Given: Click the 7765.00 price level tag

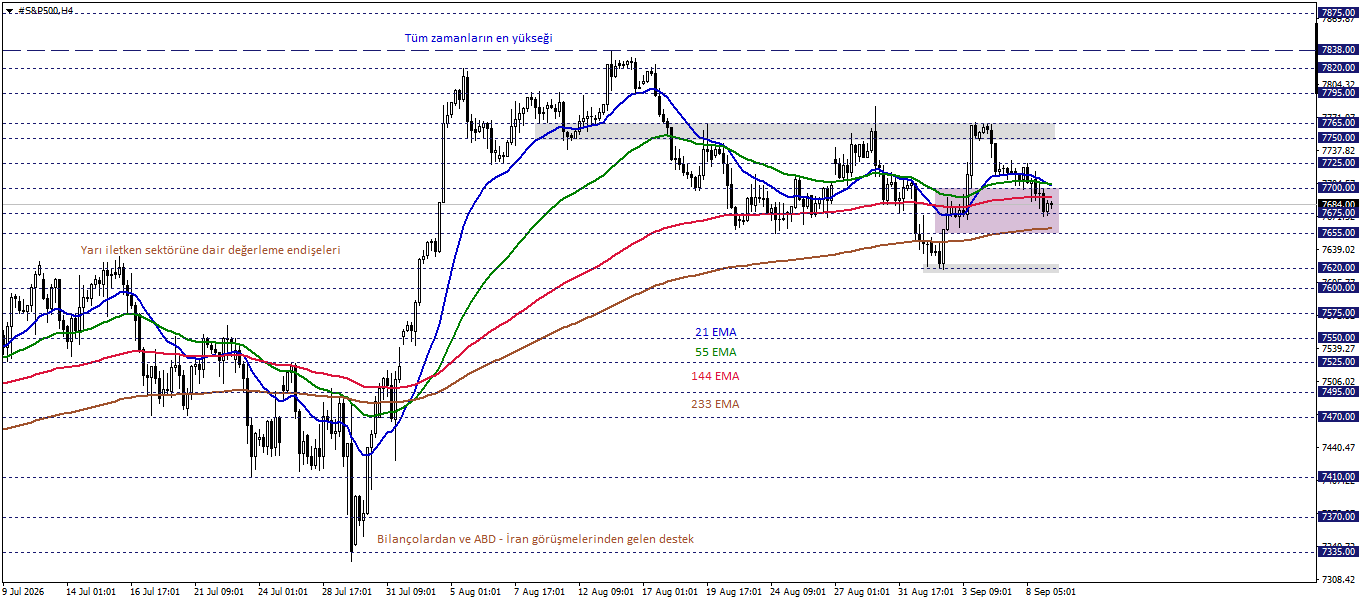Looking at the screenshot, I should (1338, 123).
